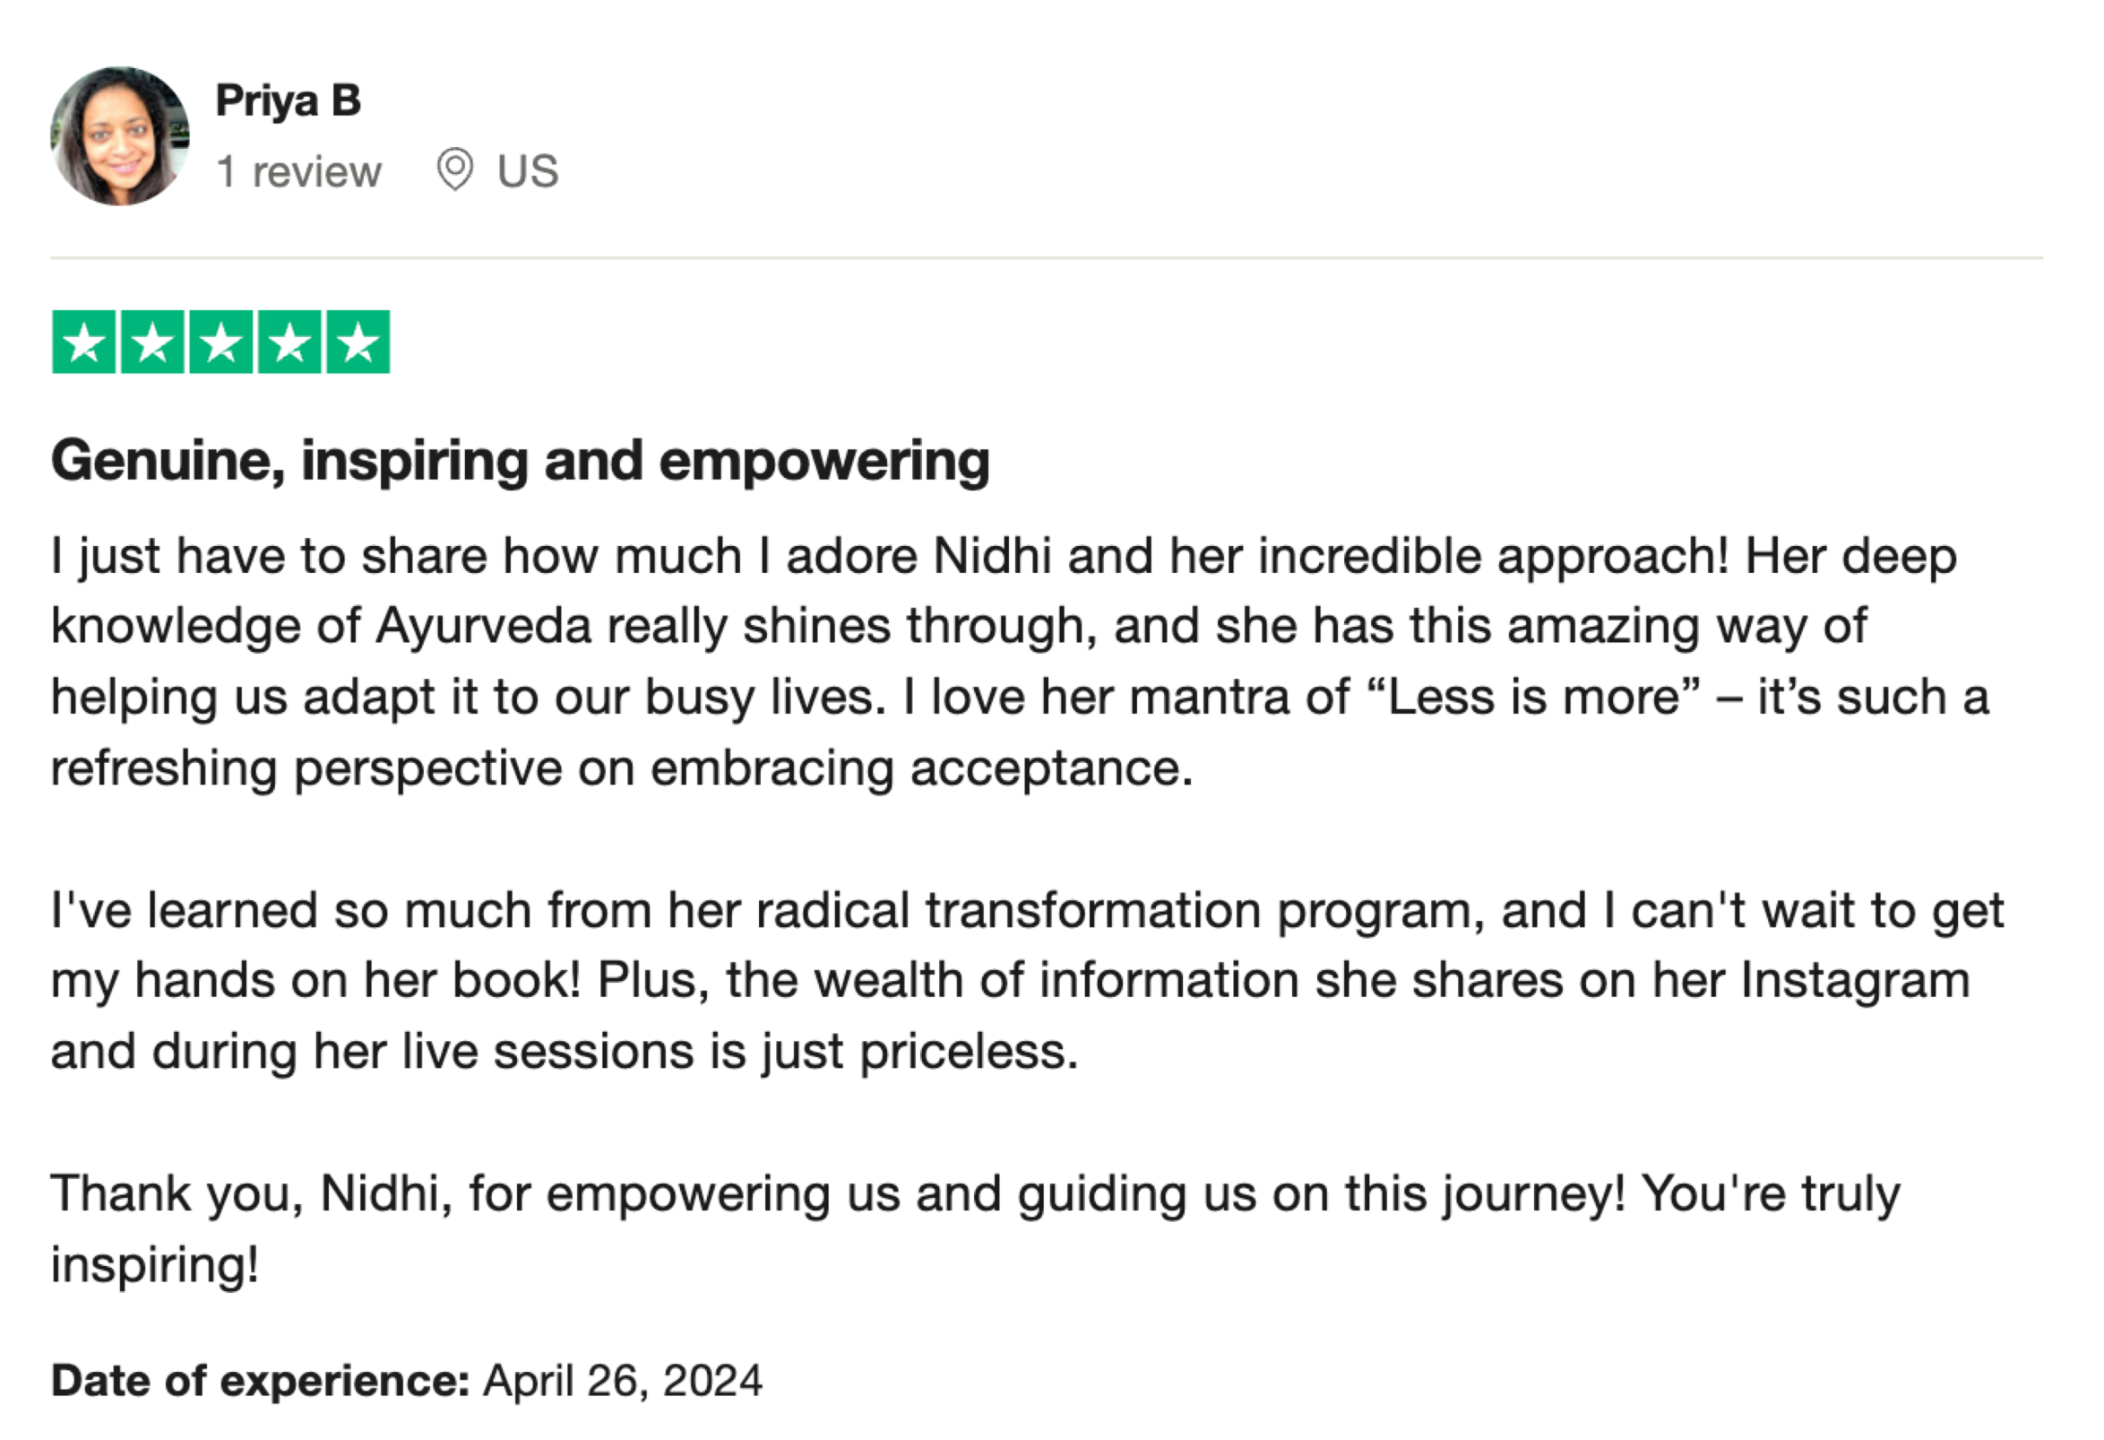Click the final word "inspiring!" of the review

point(155,1265)
